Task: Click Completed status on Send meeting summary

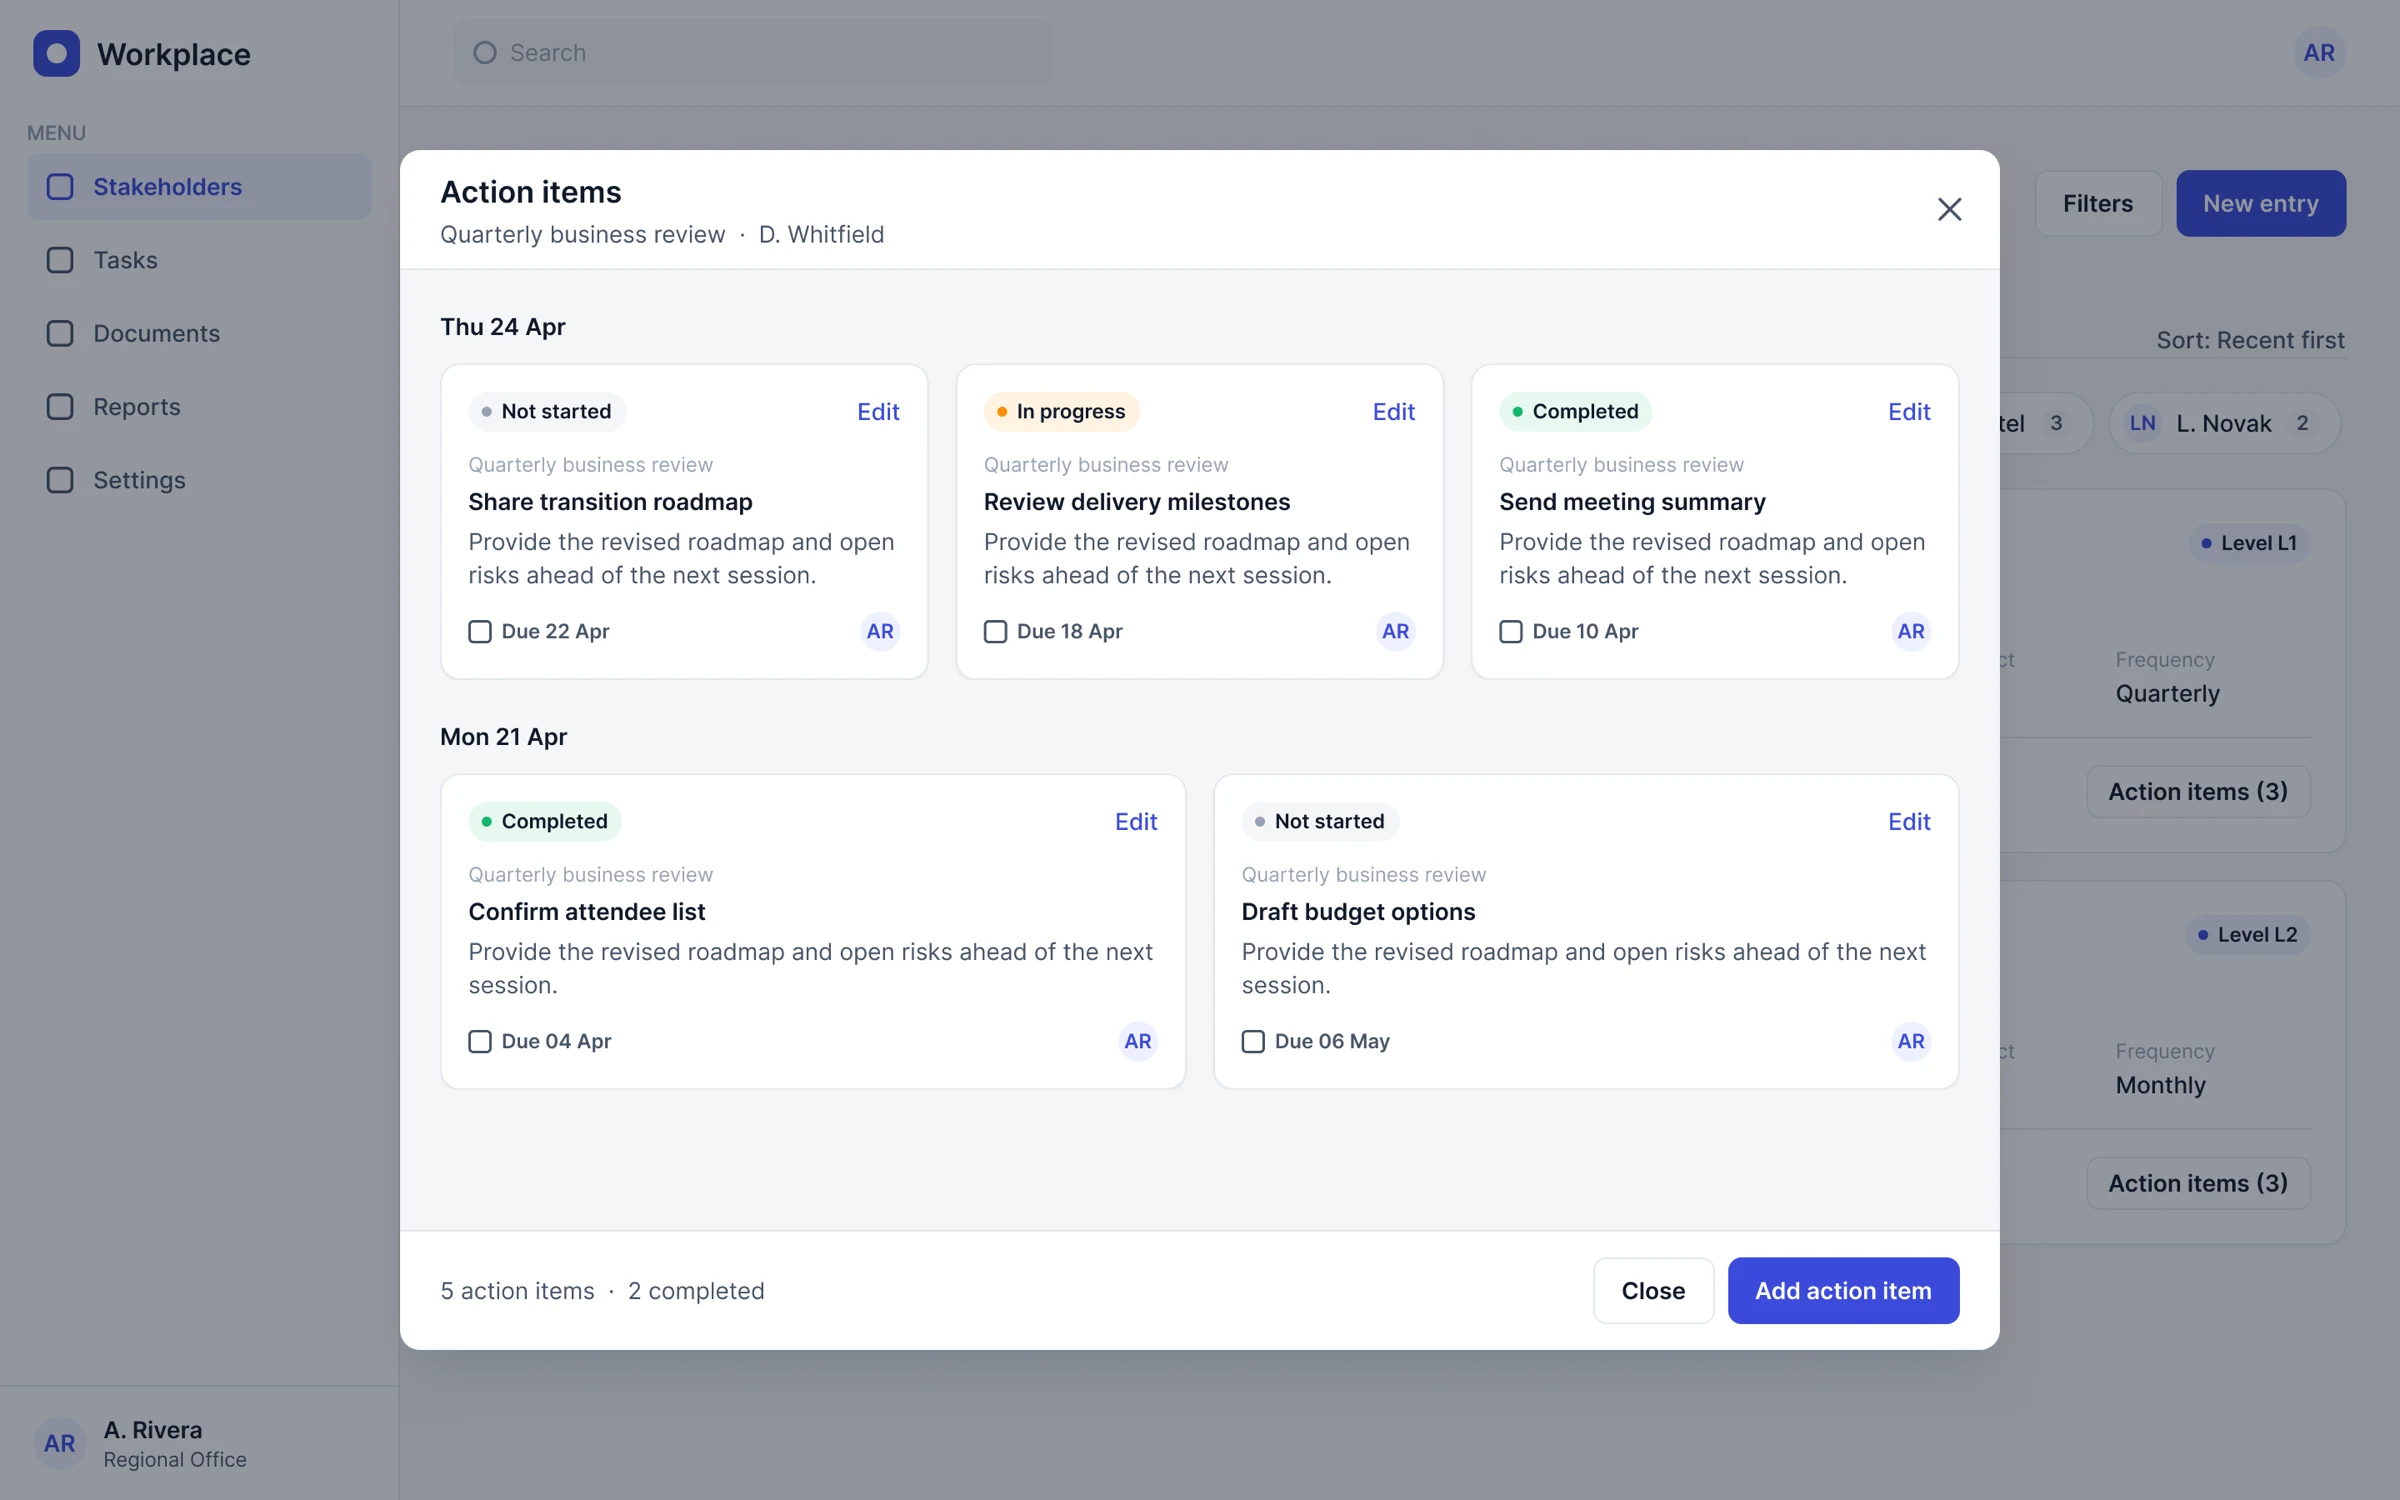Action: (x=1575, y=412)
